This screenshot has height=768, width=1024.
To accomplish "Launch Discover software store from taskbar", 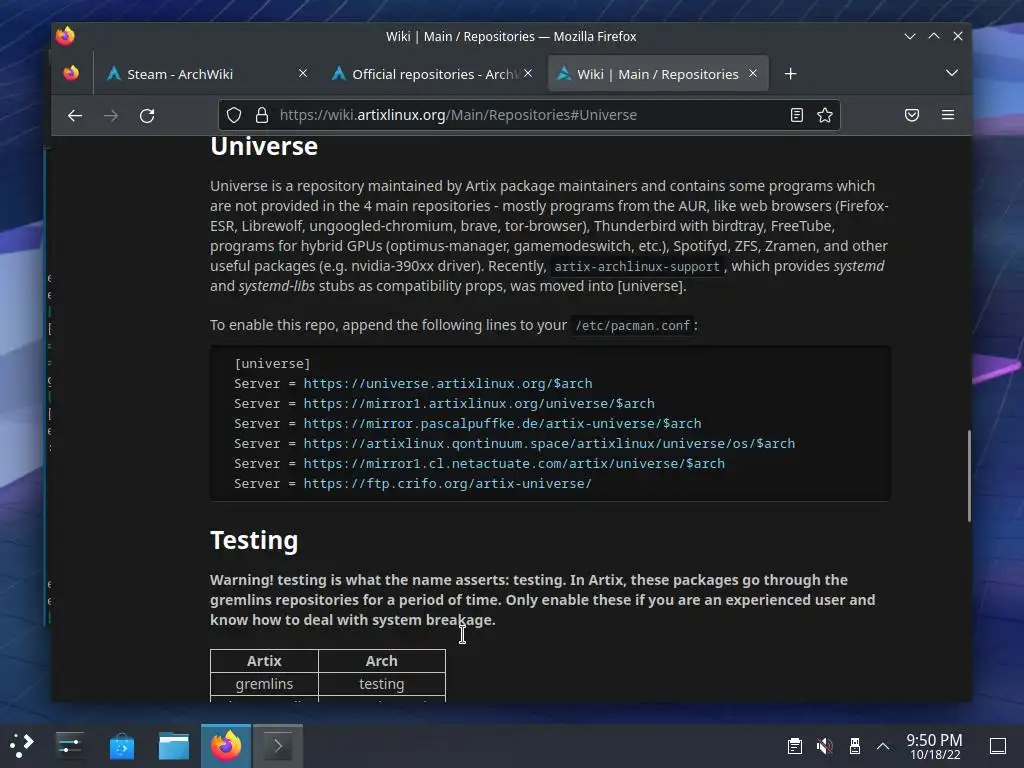I will (x=121, y=746).
